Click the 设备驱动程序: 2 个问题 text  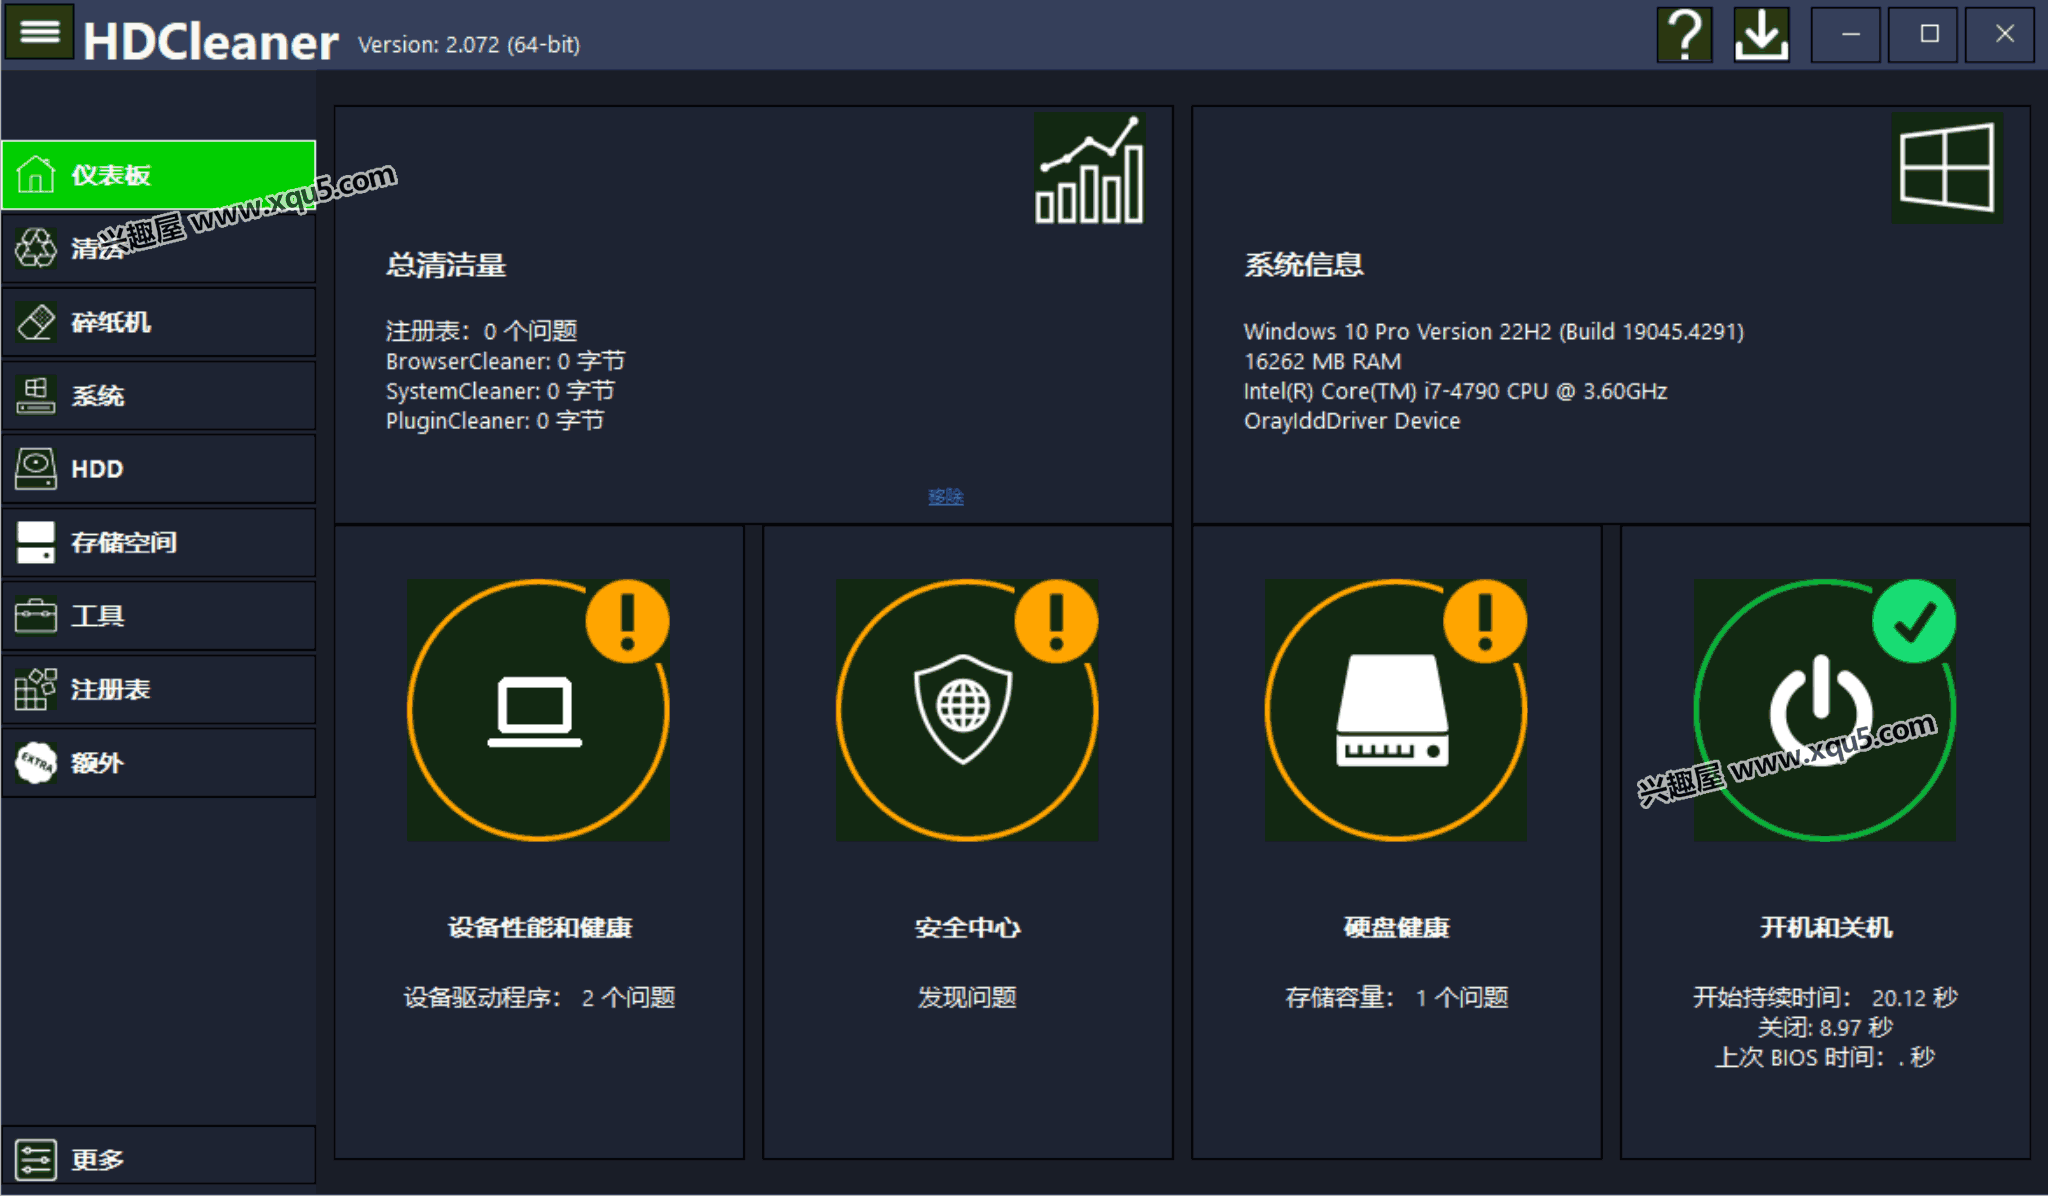[x=539, y=998]
